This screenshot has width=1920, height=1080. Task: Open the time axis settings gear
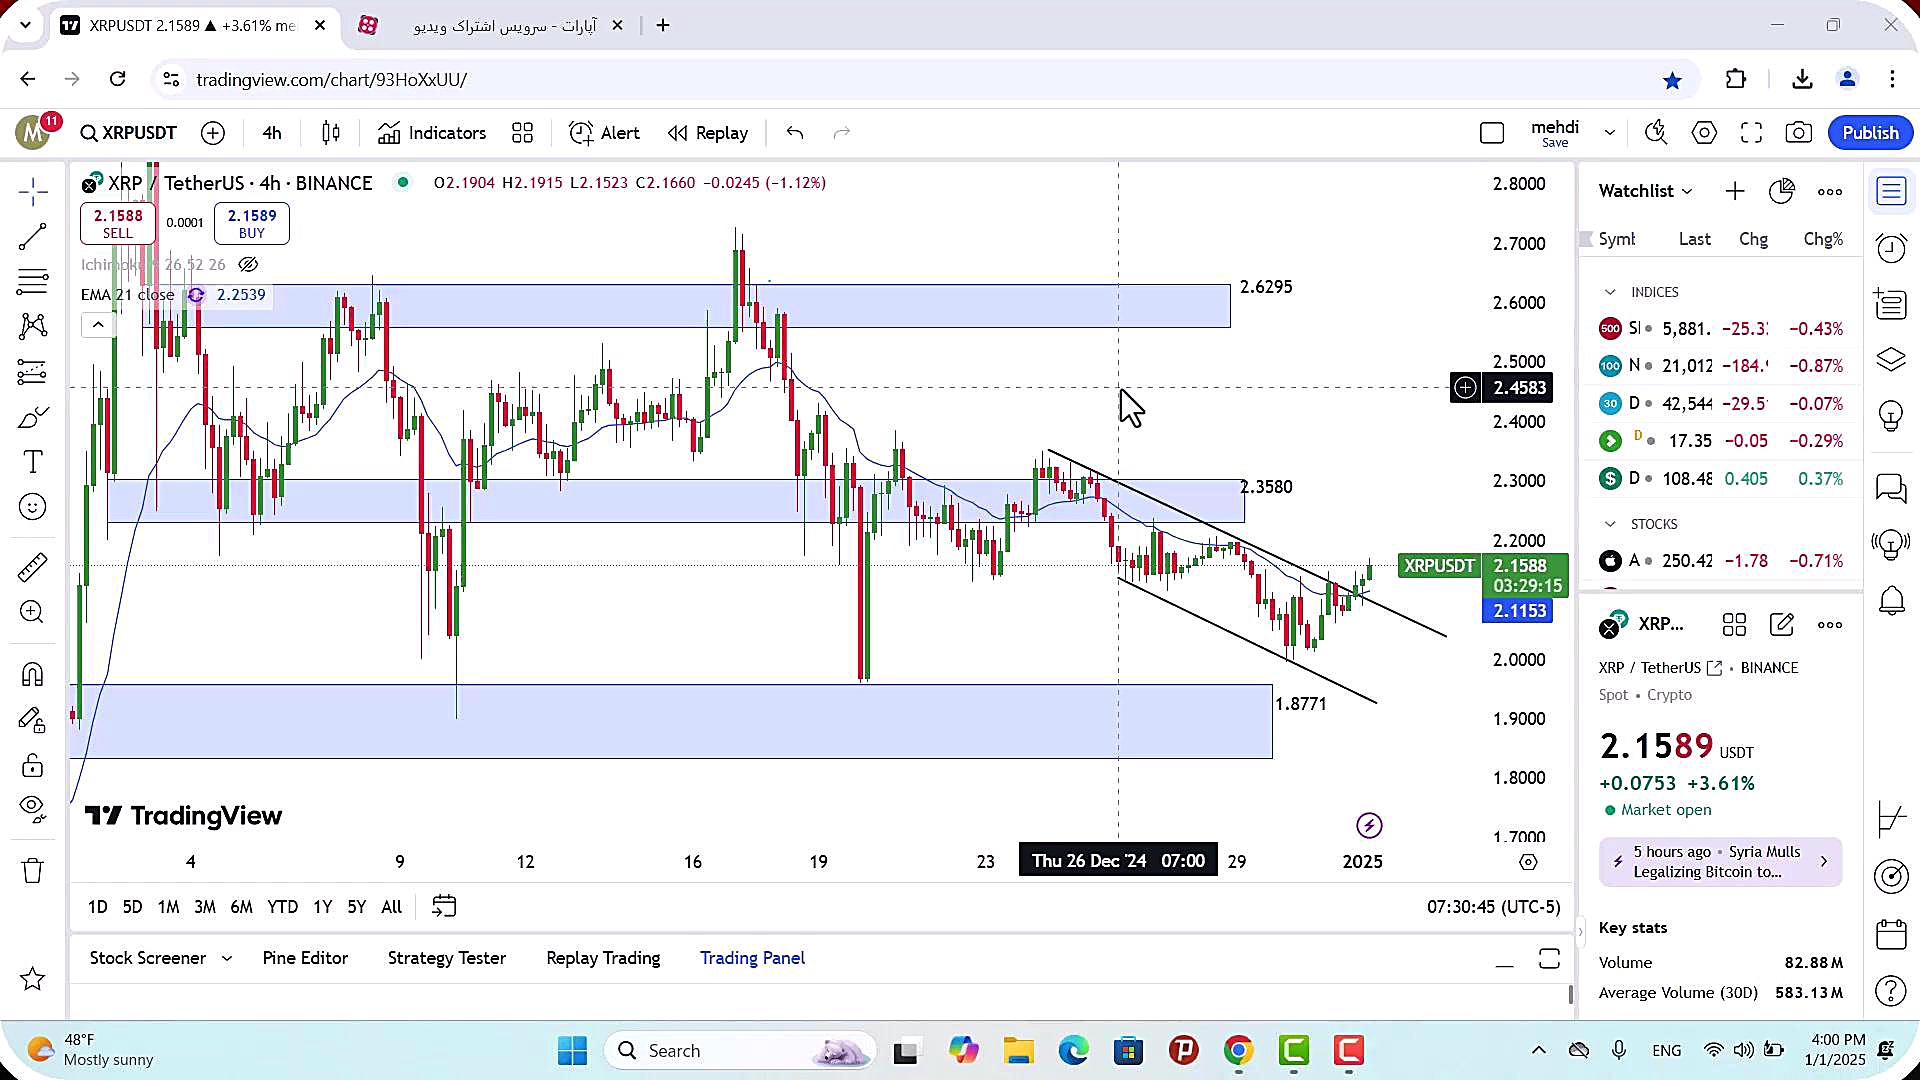click(x=1528, y=862)
